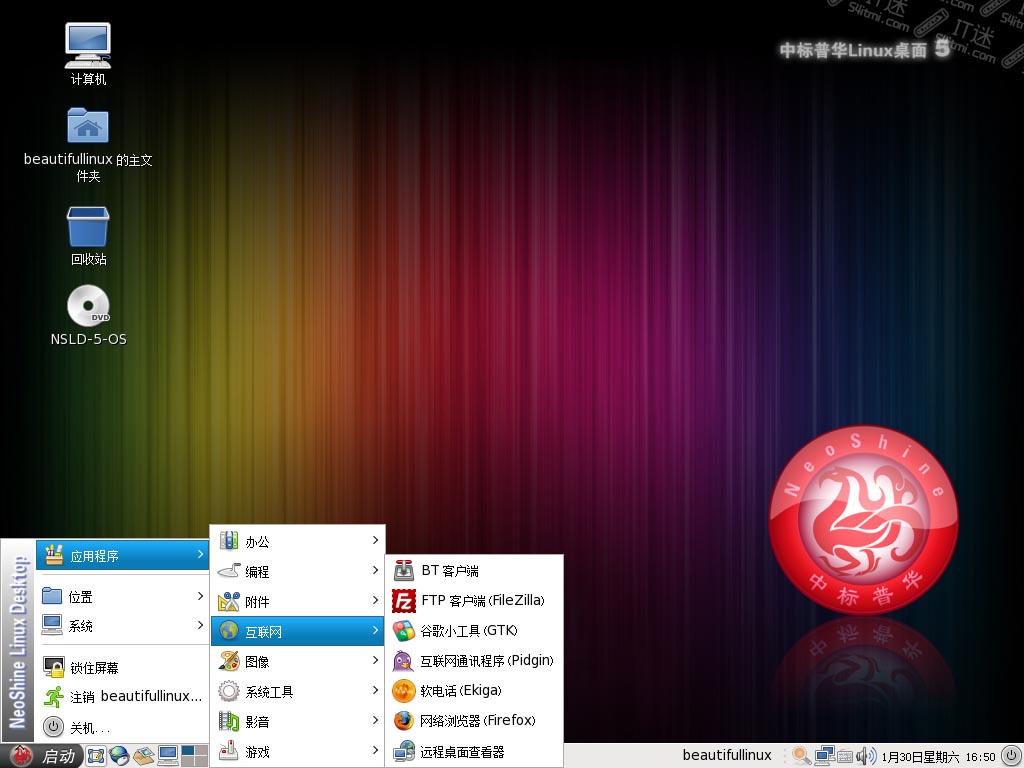Select 锁住屏幕 lock screen

[x=123, y=667]
